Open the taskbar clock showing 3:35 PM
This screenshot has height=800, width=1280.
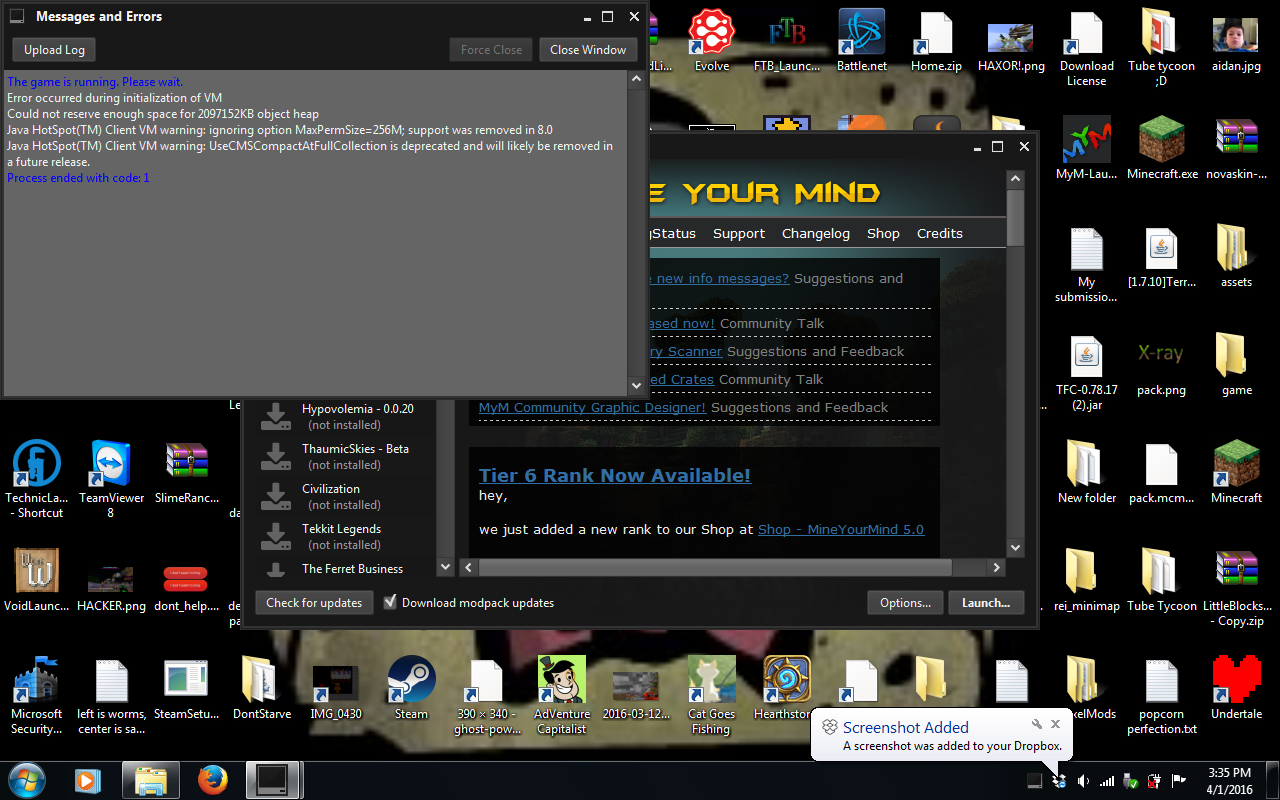coord(1228,780)
